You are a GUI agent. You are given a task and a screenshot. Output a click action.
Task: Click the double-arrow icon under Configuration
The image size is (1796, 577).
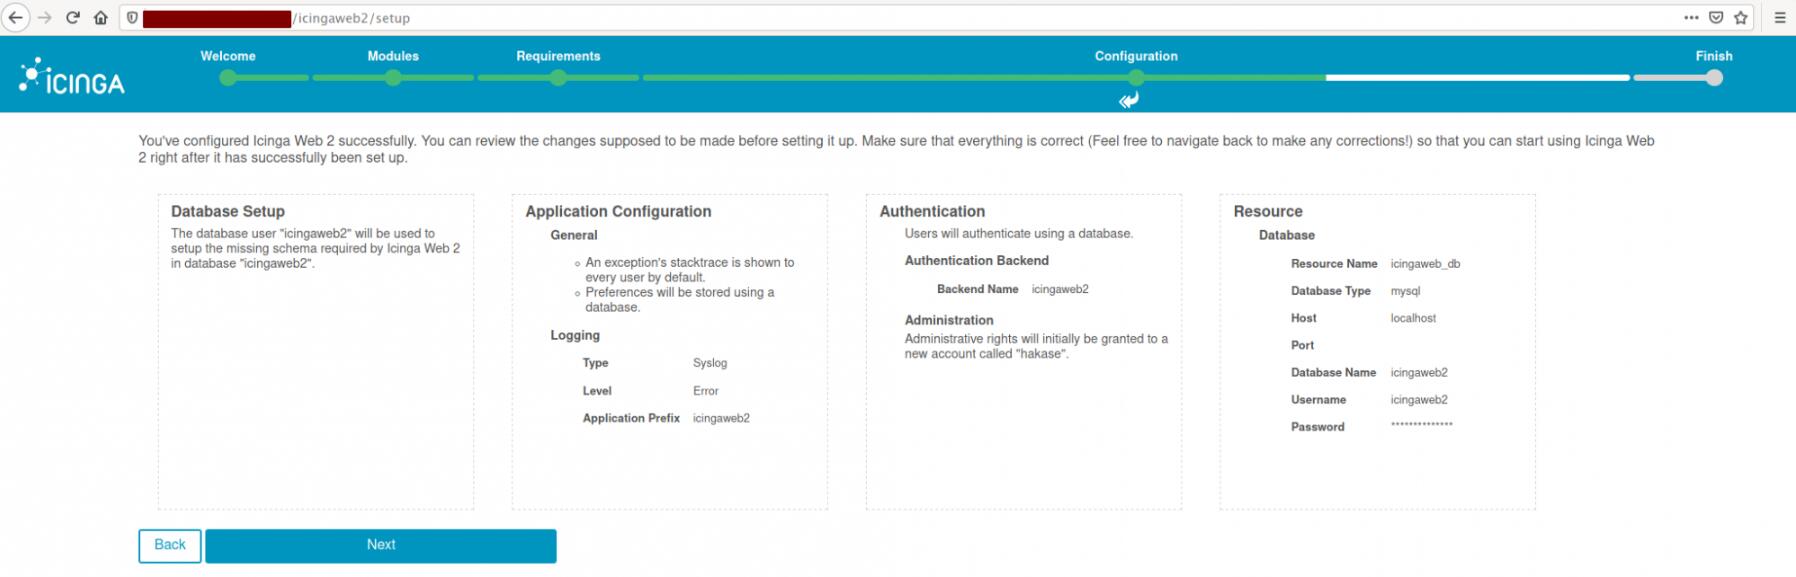coord(1129,100)
